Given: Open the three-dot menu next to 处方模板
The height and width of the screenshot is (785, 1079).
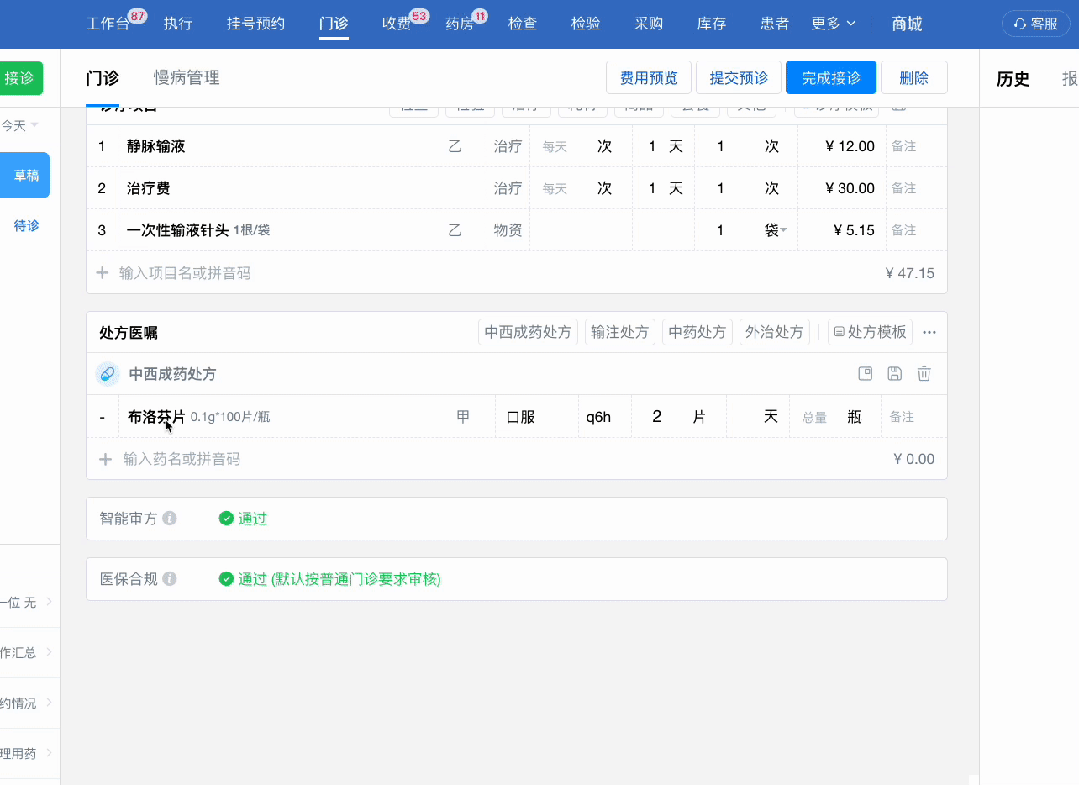Looking at the screenshot, I should 929,333.
